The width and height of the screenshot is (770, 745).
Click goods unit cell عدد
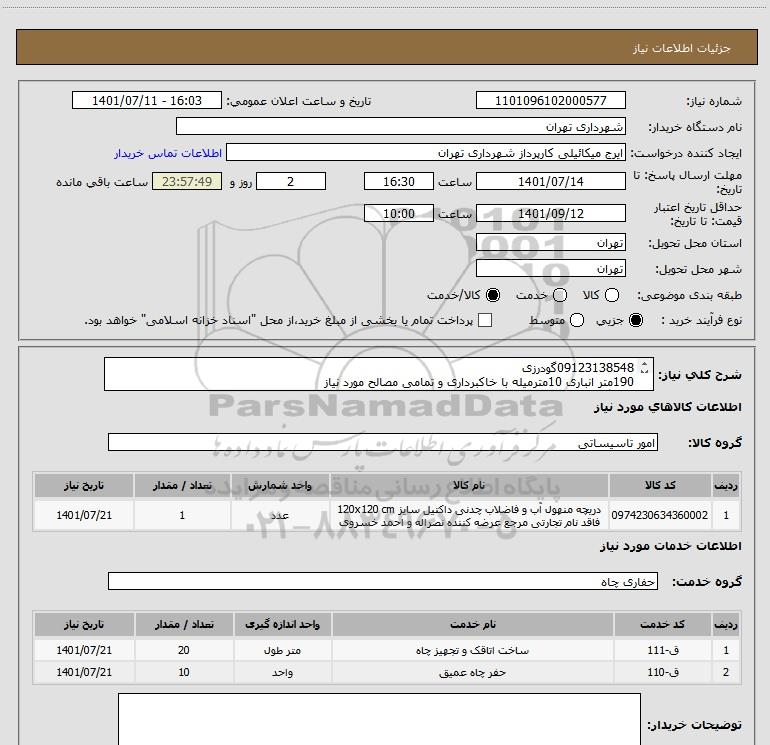pyautogui.click(x=280, y=515)
